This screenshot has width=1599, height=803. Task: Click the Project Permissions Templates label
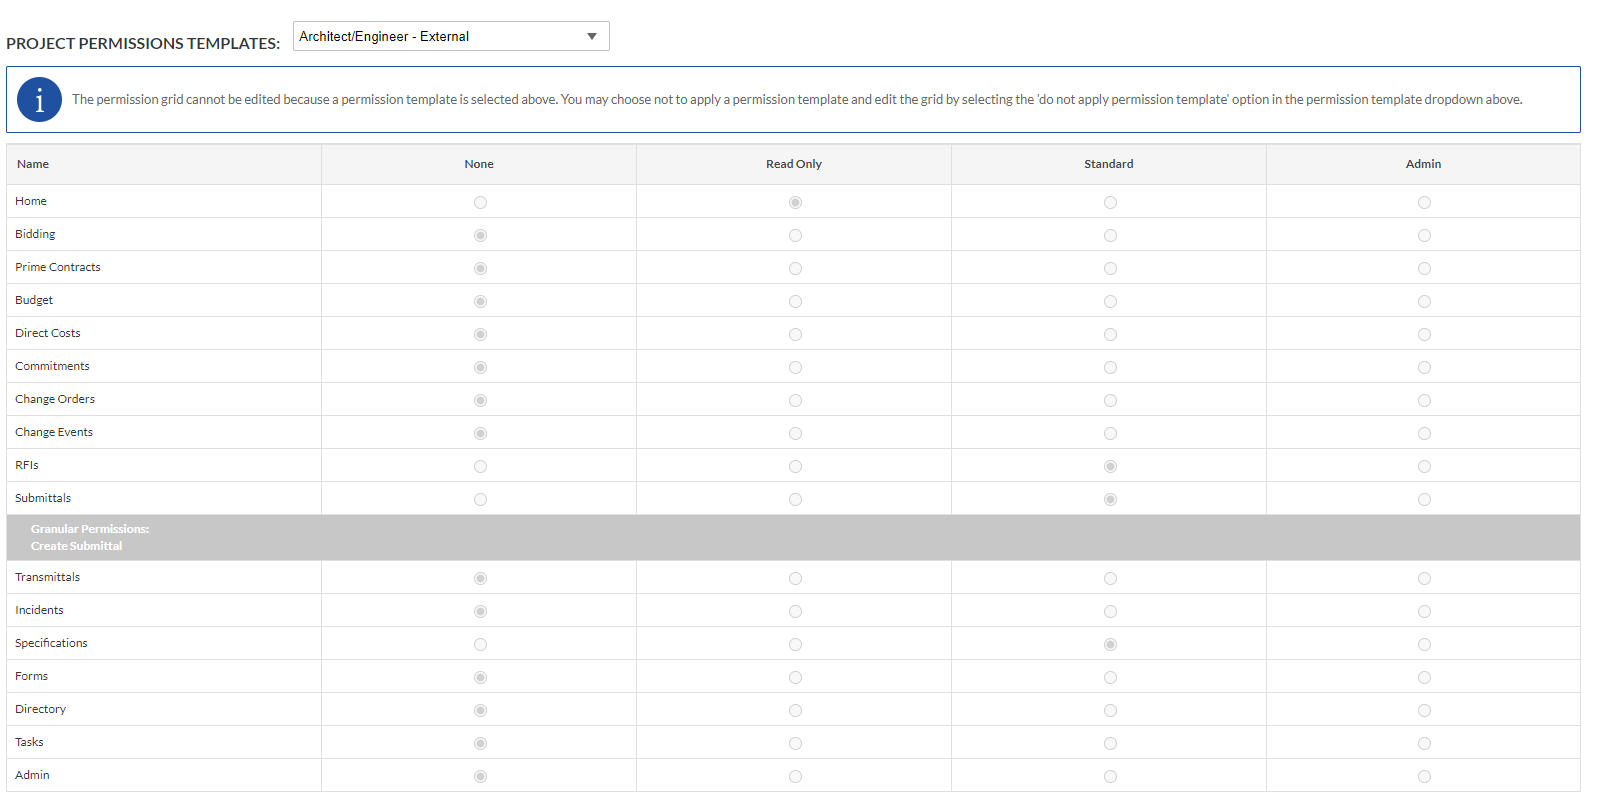tap(143, 43)
